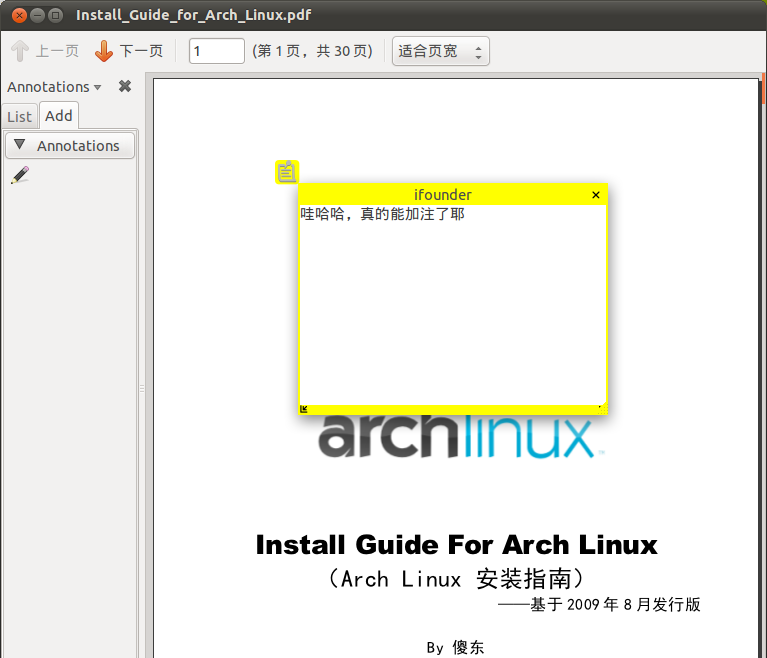Click bottom-left resize grip of annotation popup
The width and height of the screenshot is (767, 658).
tap(304, 409)
